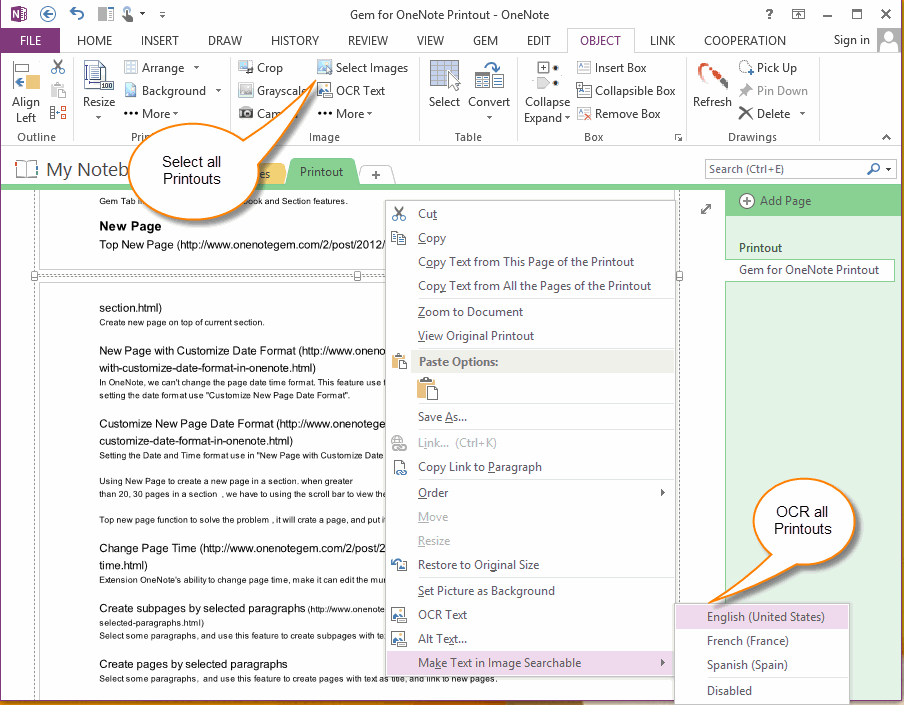The width and height of the screenshot is (904, 705).
Task: Click the Background printout tool
Action: coord(165,91)
